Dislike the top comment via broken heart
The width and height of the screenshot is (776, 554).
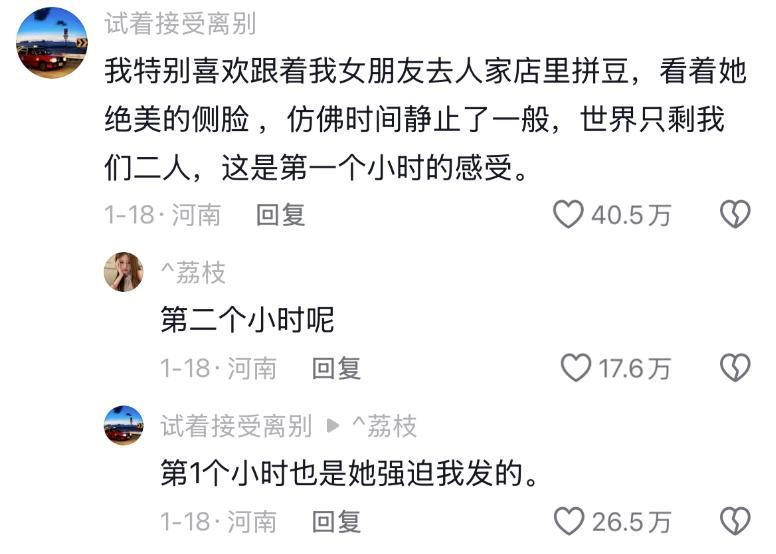click(735, 214)
